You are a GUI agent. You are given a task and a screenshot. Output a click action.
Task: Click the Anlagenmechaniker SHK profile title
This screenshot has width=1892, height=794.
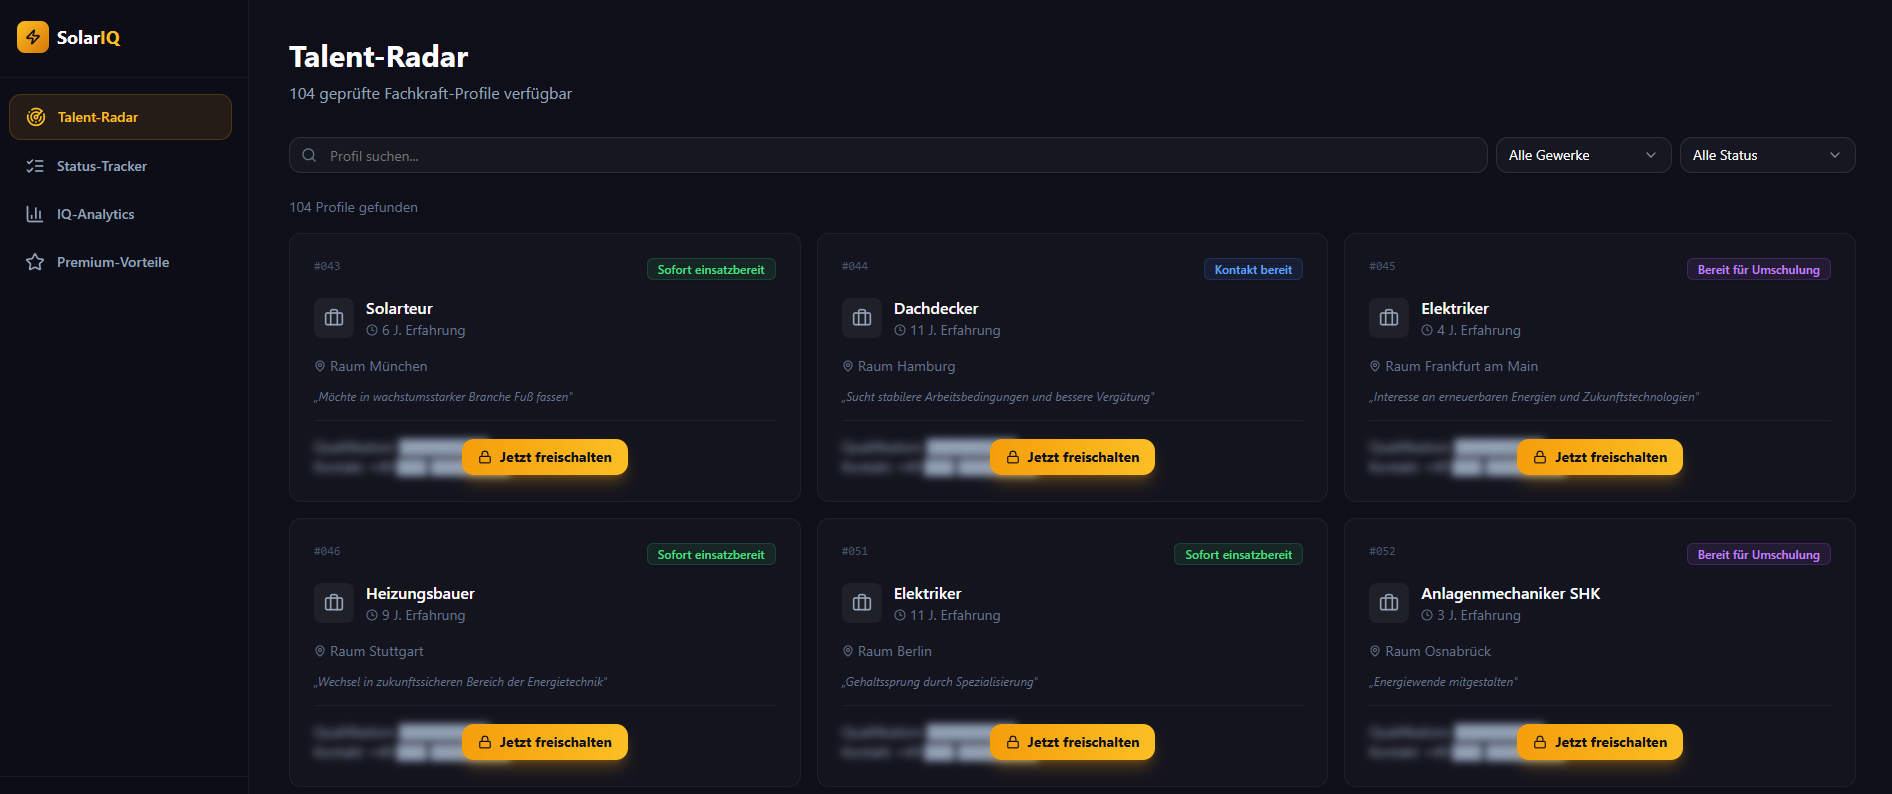pos(1510,593)
